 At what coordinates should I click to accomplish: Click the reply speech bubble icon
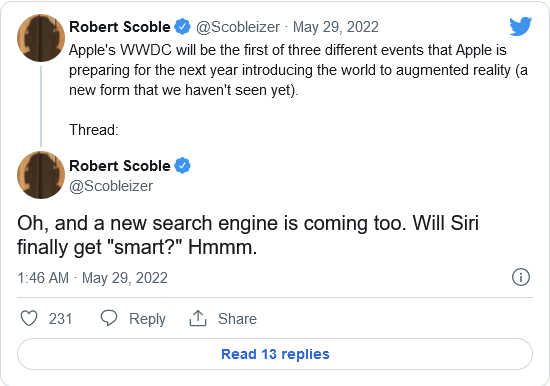click(x=109, y=318)
